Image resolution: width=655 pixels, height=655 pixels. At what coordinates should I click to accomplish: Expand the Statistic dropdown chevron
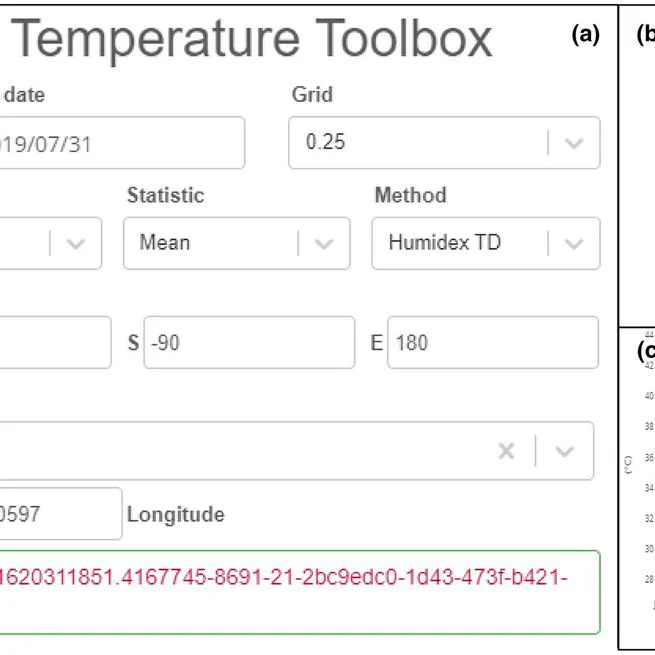[x=324, y=243]
